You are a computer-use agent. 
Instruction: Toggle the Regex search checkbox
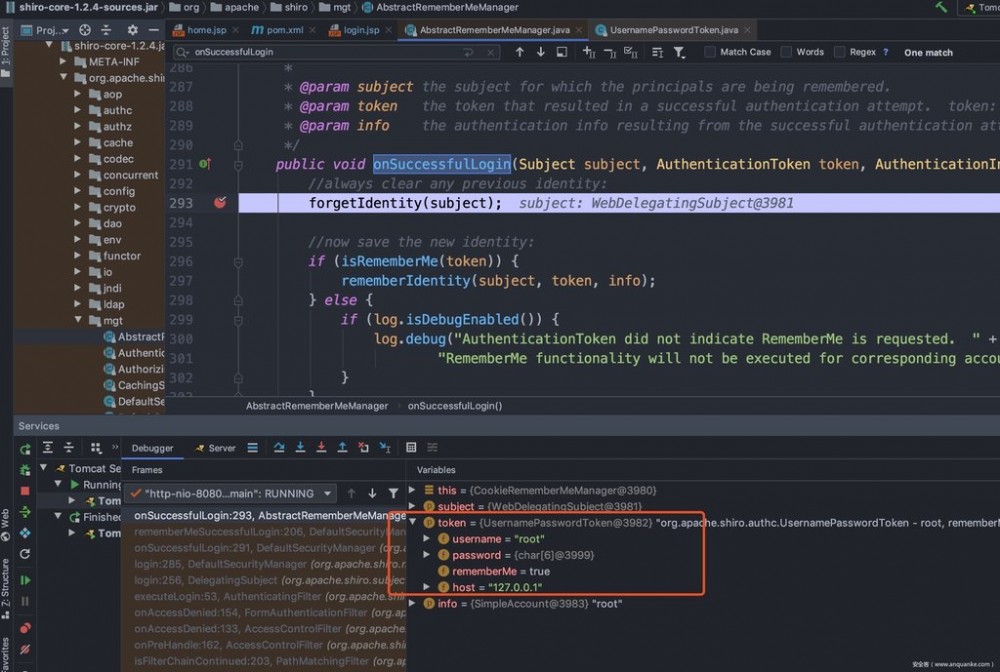pos(840,52)
